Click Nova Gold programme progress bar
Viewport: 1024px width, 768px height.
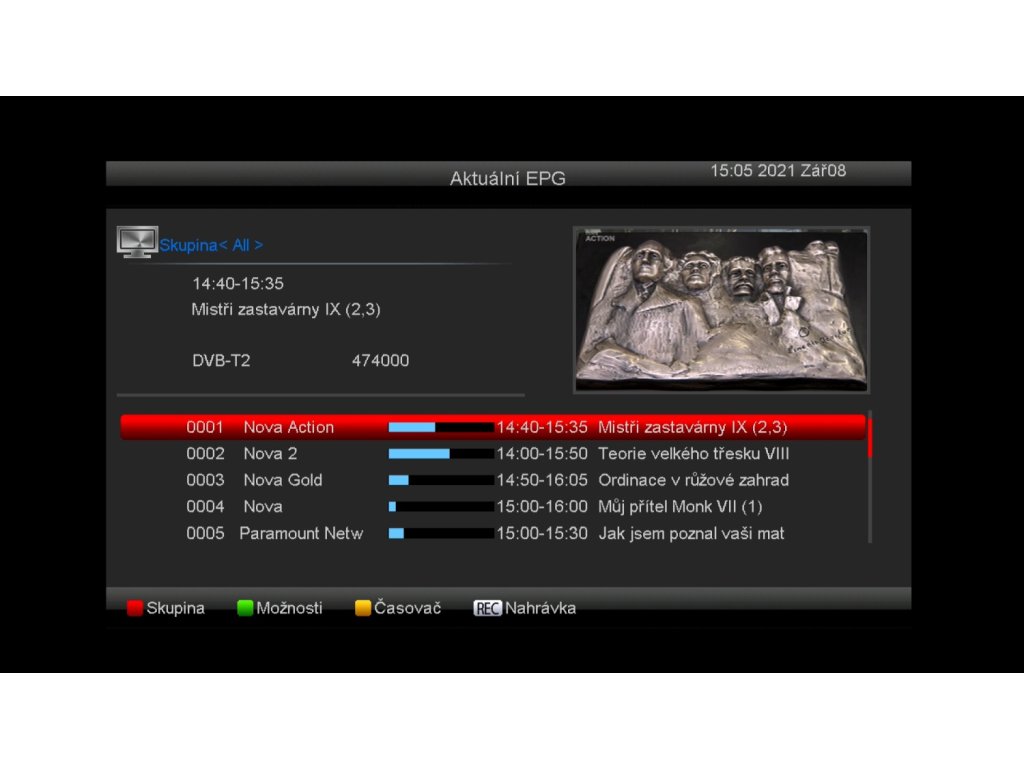[x=441, y=480]
